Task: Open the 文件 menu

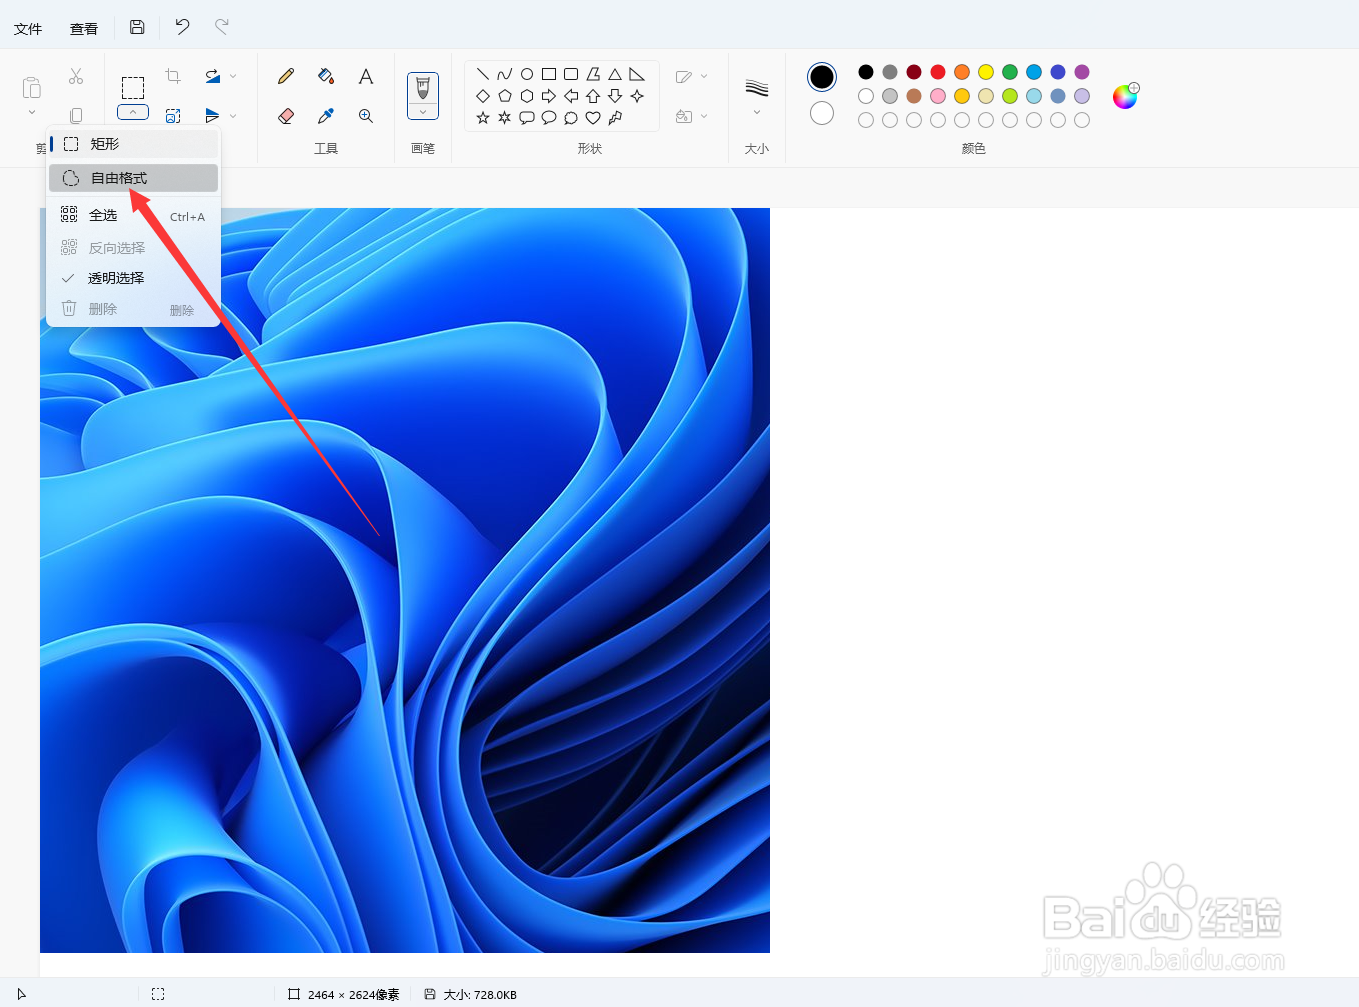Action: [28, 29]
